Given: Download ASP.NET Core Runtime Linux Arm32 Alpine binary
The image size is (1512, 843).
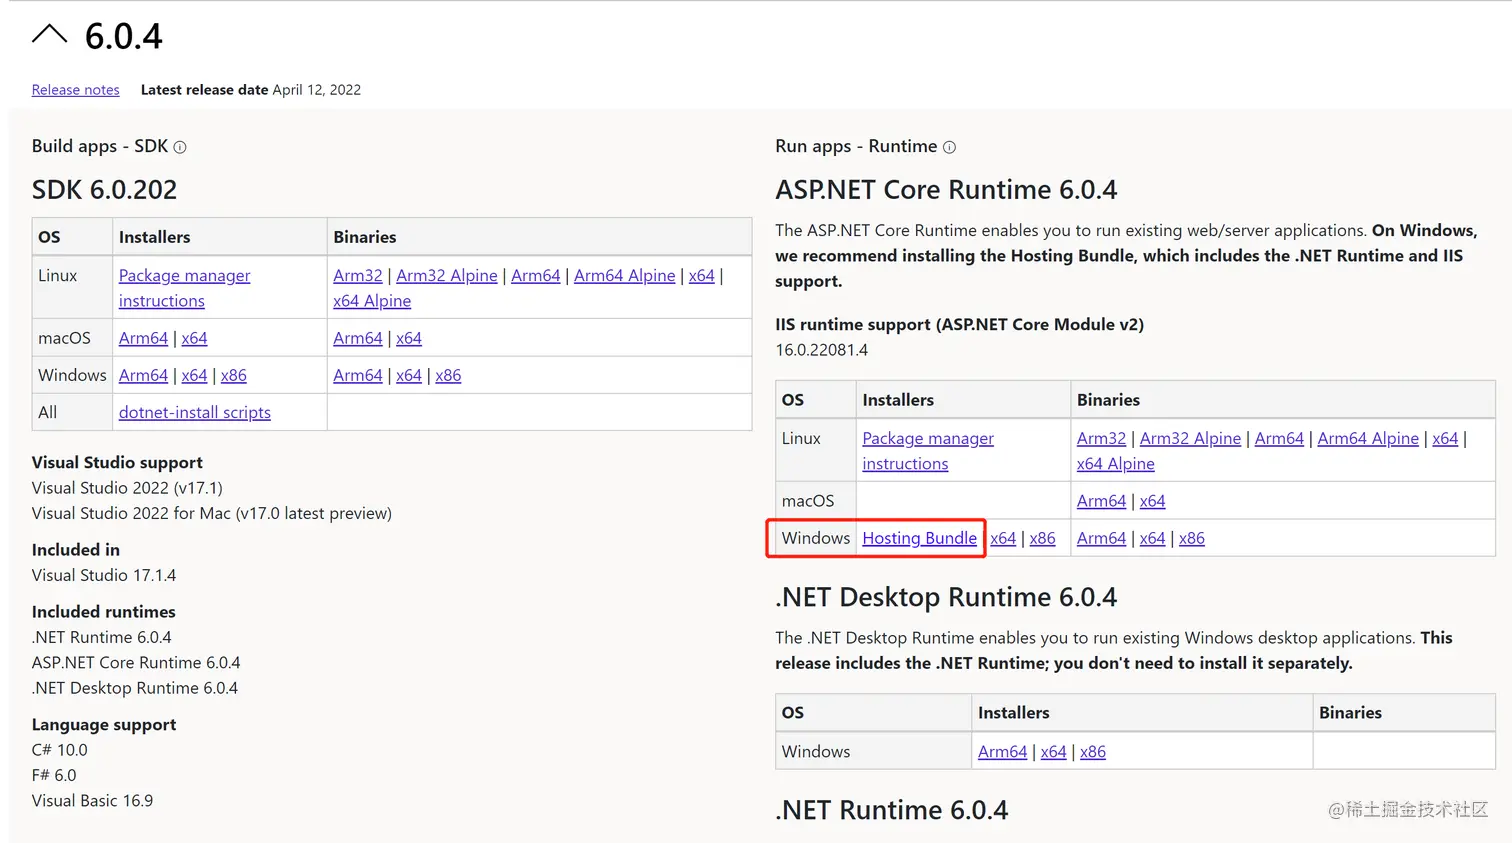Looking at the screenshot, I should pyautogui.click(x=1190, y=438).
